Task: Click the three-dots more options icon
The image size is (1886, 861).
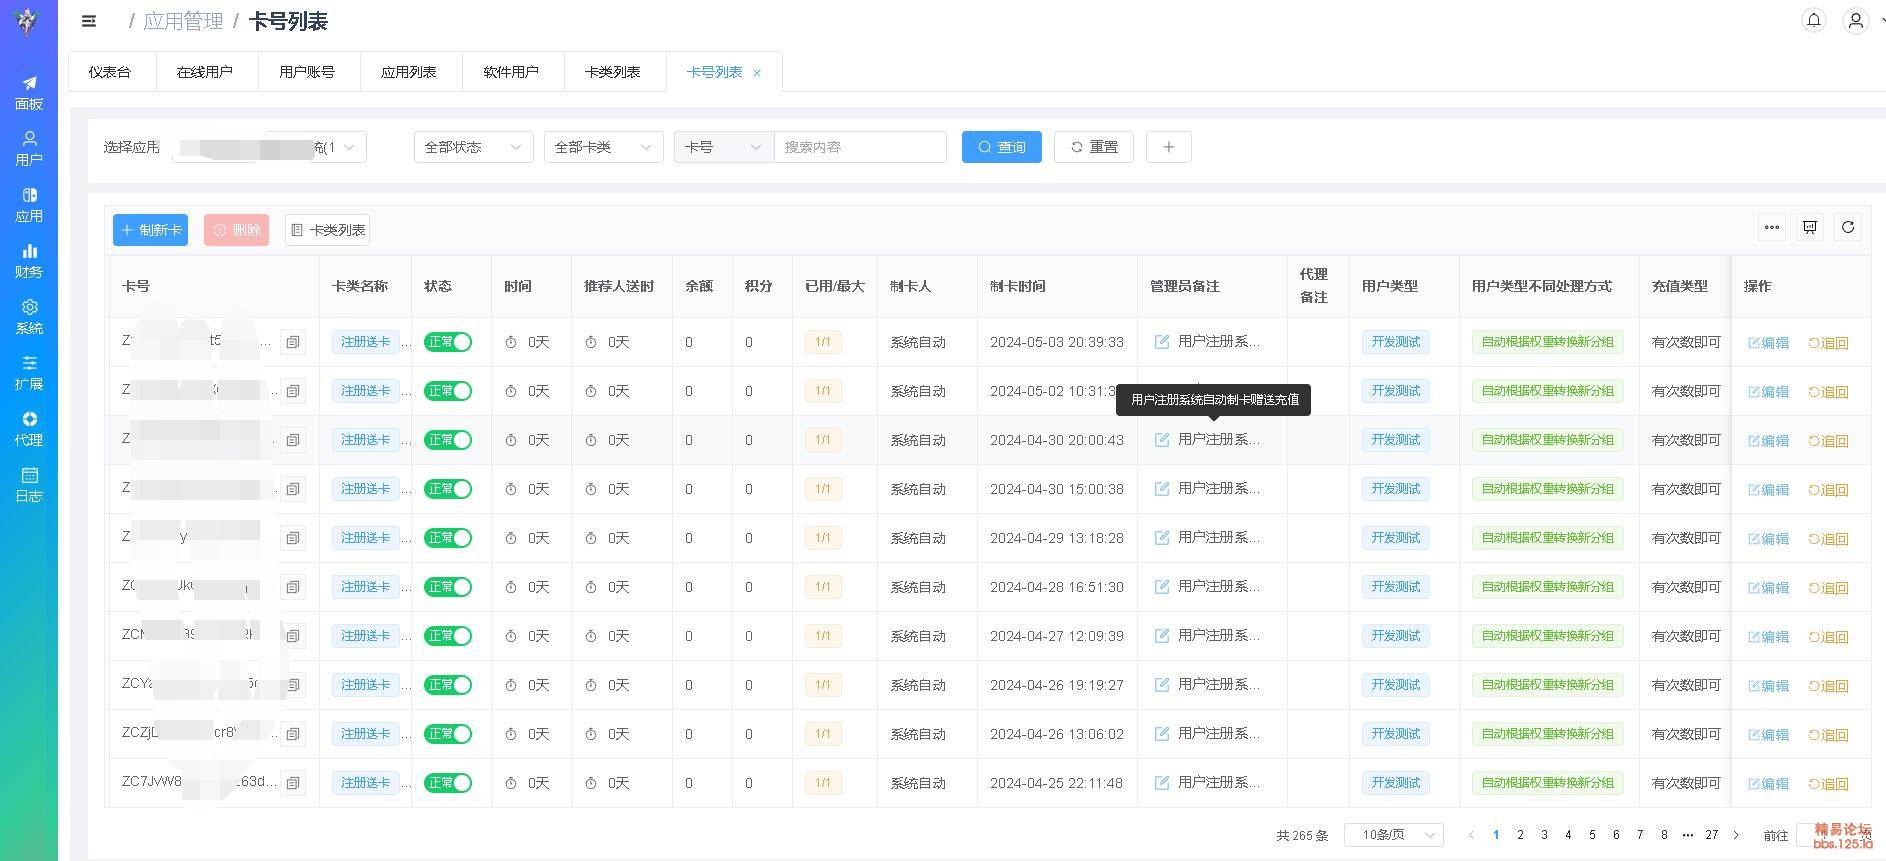Action: point(1772,228)
